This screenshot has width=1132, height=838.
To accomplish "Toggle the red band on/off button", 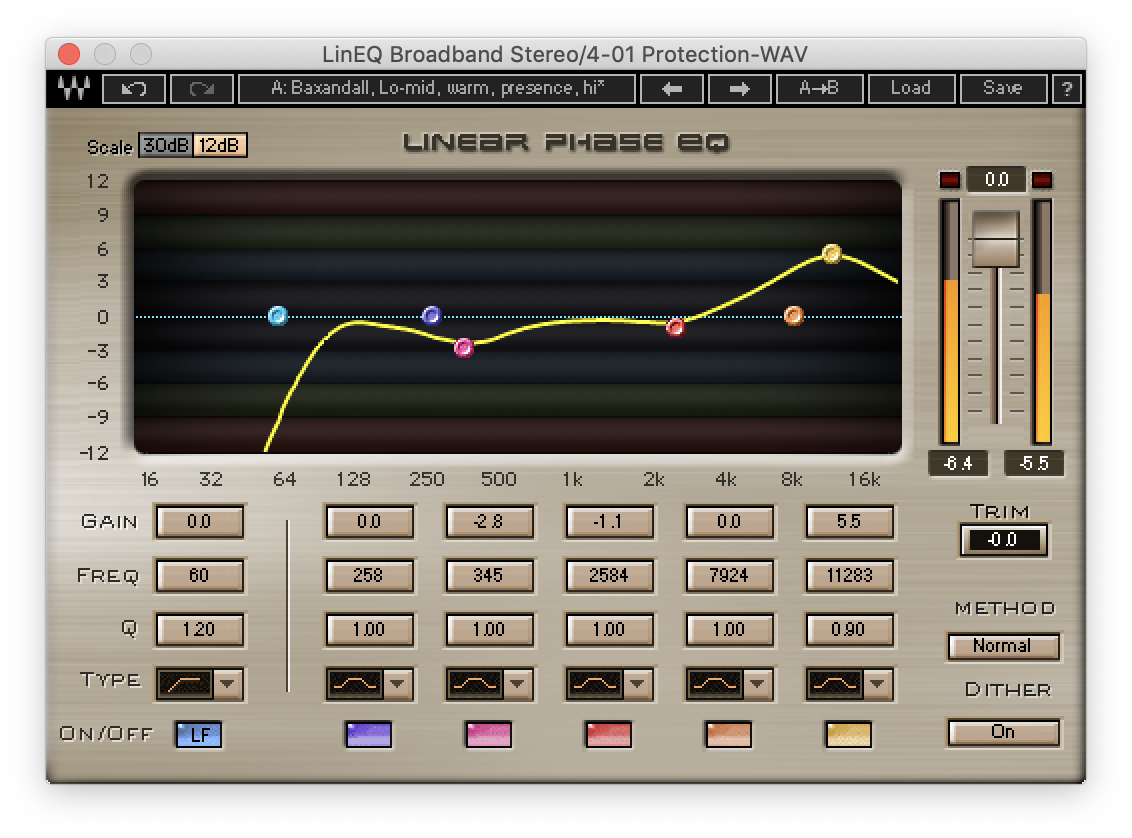I will tap(609, 735).
